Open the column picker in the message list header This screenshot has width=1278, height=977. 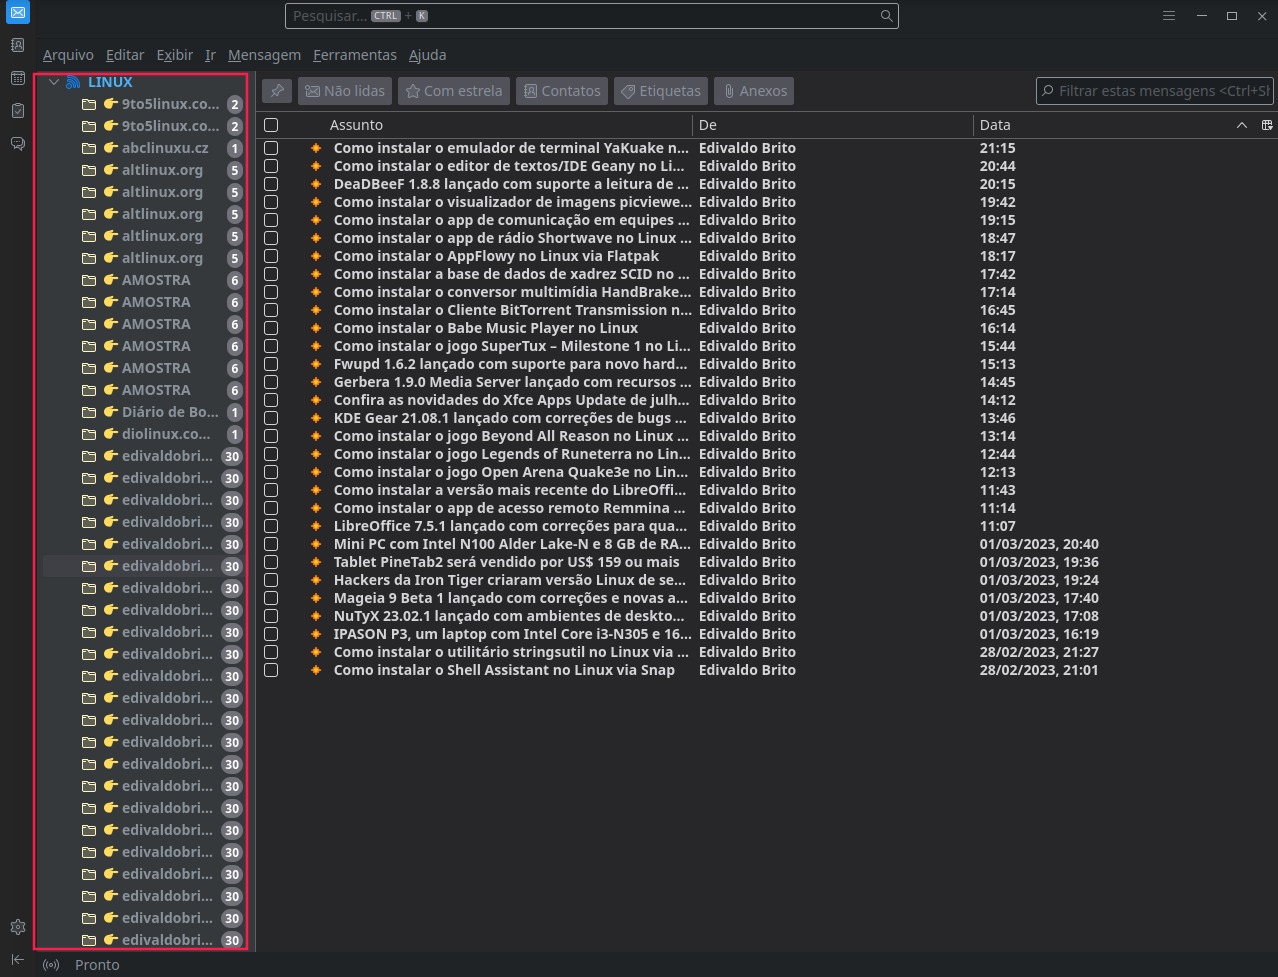point(1267,125)
